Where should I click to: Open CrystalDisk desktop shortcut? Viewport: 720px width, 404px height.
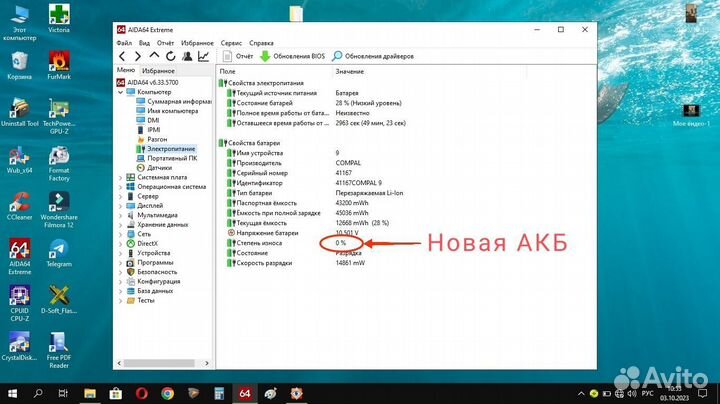coord(19,346)
